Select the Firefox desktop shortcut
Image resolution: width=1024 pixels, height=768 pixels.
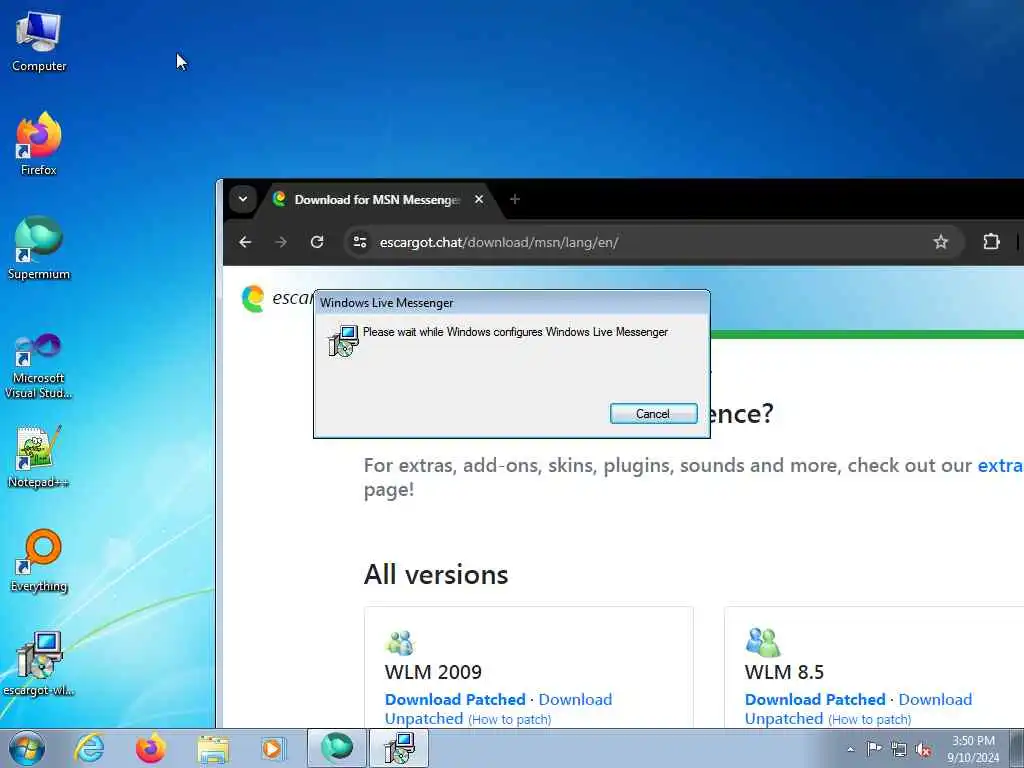click(39, 144)
